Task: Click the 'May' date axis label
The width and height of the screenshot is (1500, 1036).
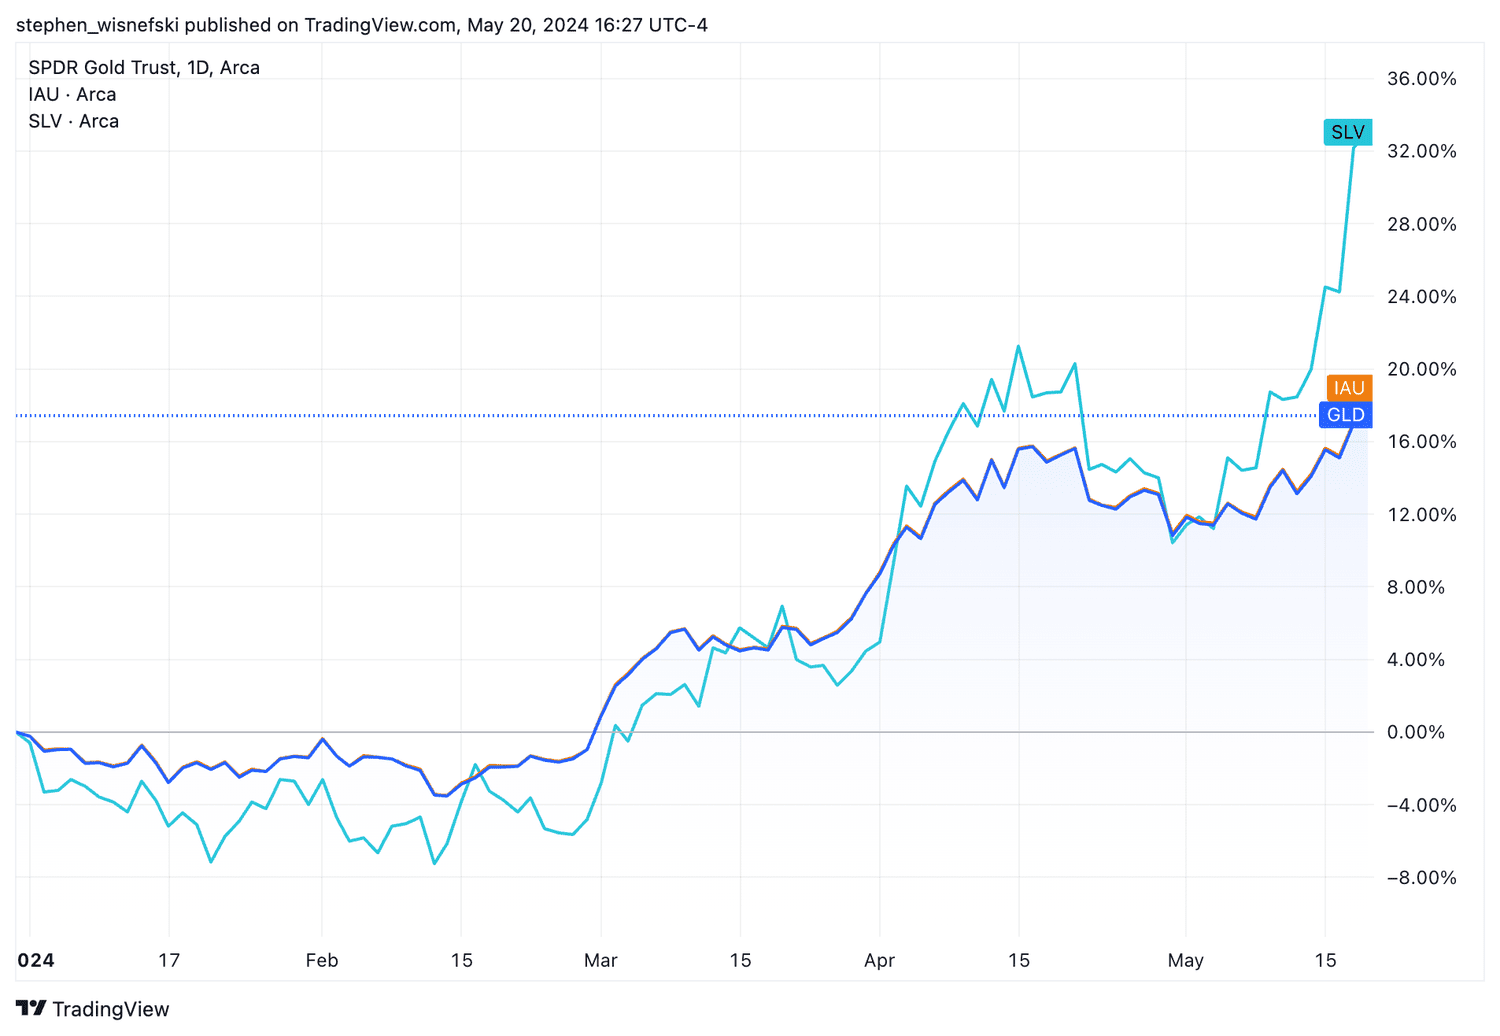Action: coord(1186,960)
